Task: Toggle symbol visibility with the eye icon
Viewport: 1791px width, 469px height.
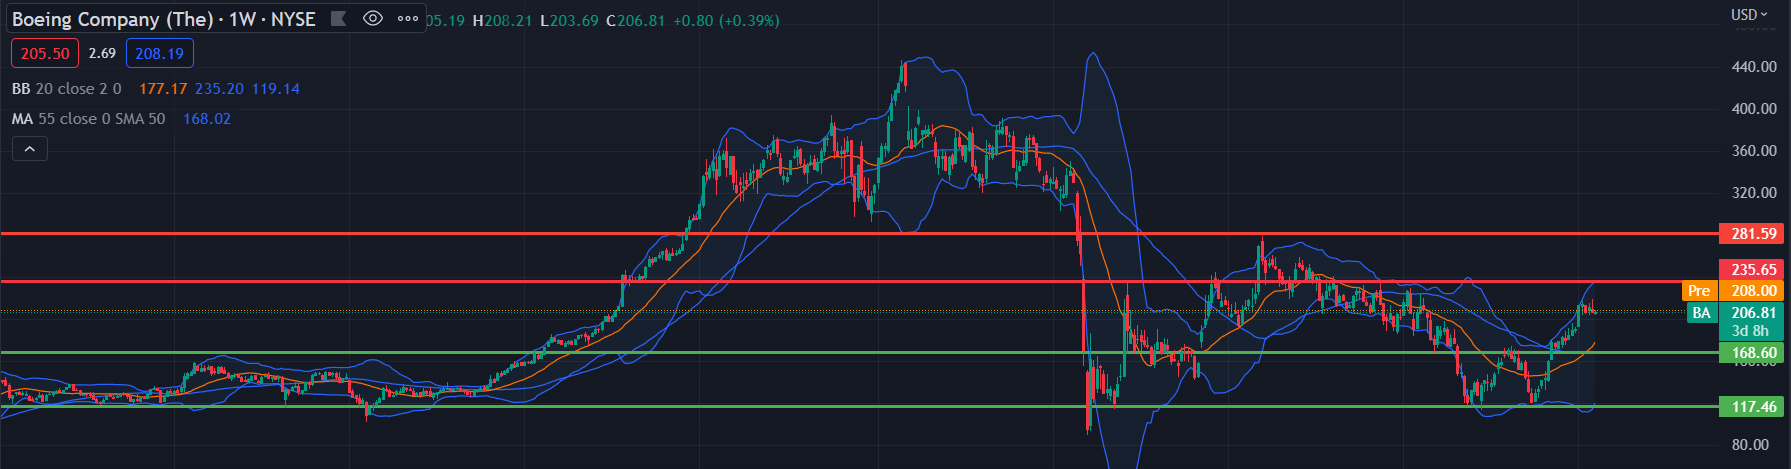Action: 373,18
